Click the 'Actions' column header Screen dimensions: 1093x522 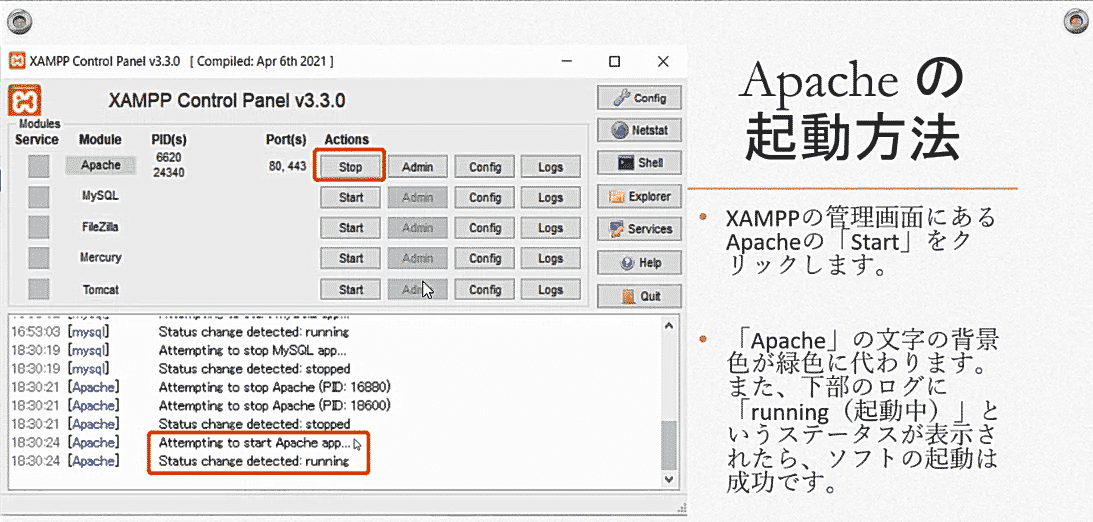(x=346, y=139)
